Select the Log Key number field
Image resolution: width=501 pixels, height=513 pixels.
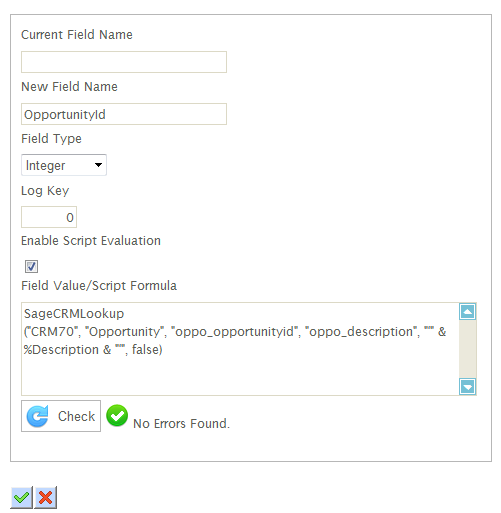coord(49,217)
